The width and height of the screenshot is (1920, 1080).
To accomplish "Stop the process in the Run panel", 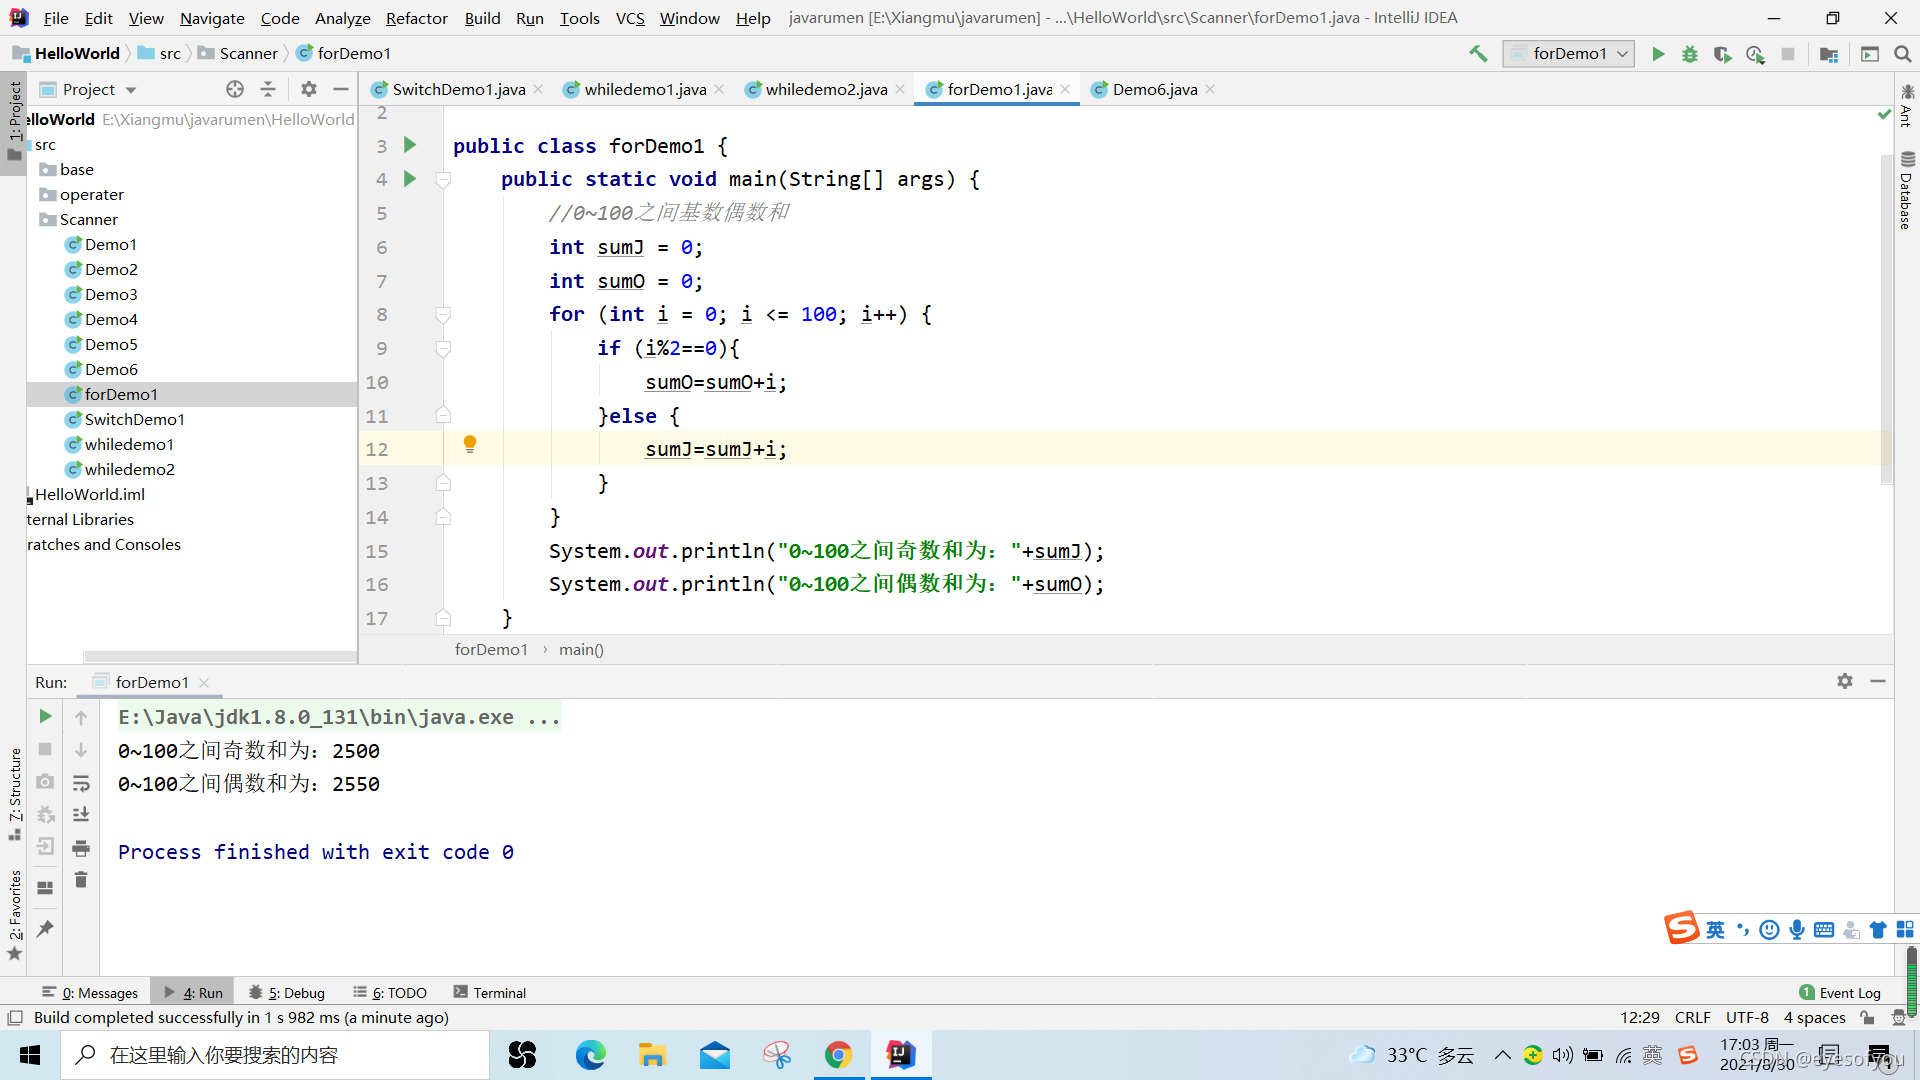I will [x=45, y=749].
